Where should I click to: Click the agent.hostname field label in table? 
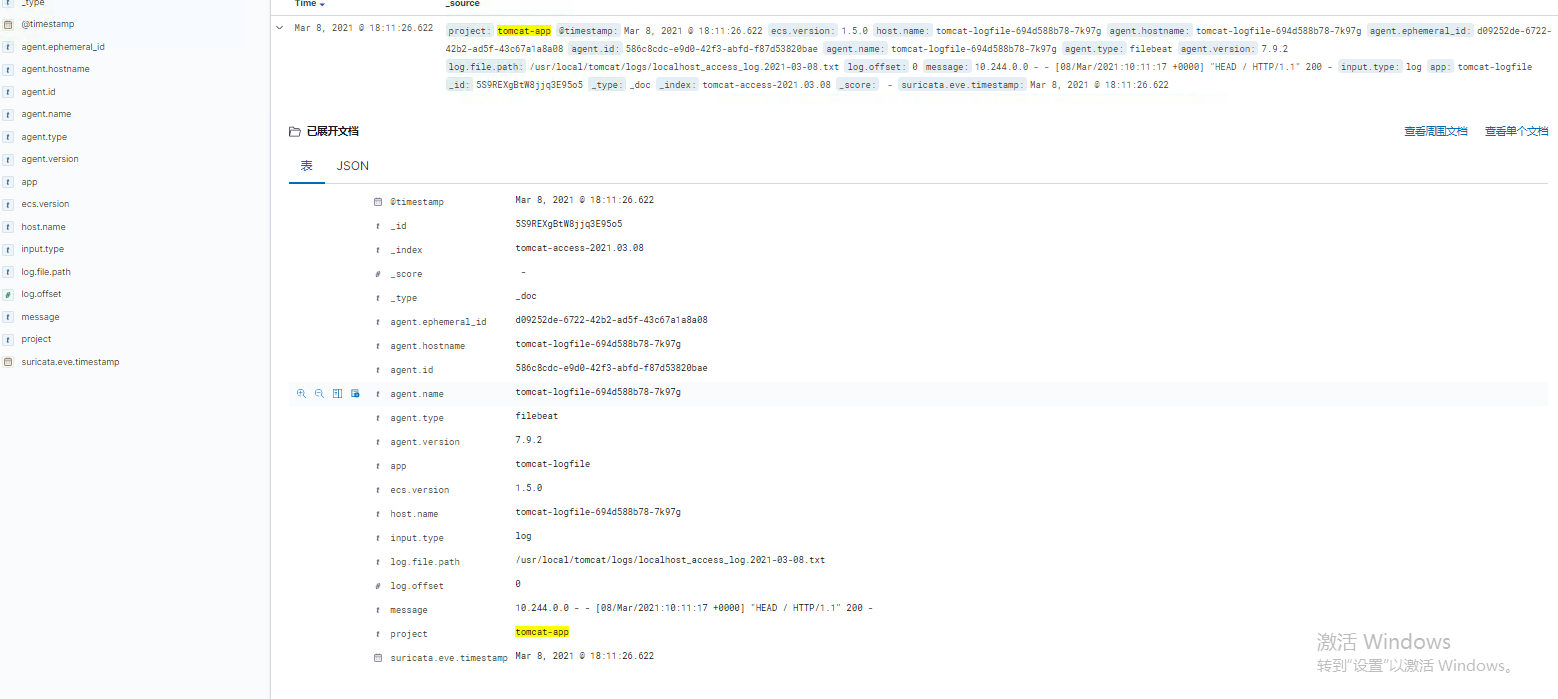pyautogui.click(x=428, y=346)
